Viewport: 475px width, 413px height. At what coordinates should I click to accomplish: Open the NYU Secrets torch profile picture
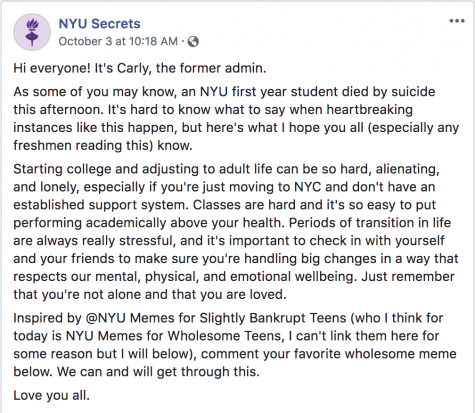(x=32, y=32)
